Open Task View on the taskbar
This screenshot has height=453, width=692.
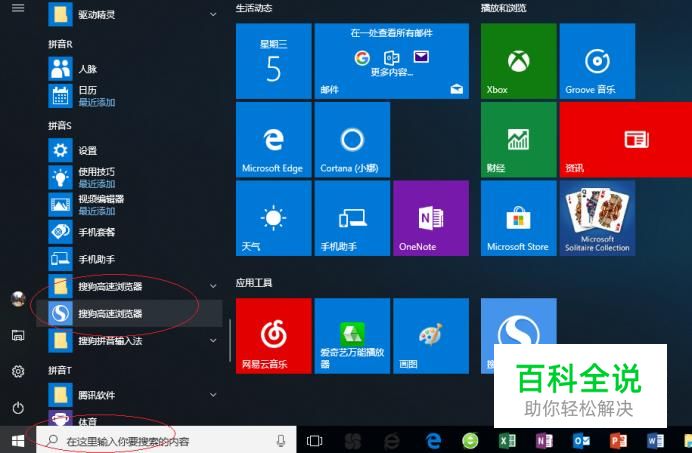[x=314, y=440]
